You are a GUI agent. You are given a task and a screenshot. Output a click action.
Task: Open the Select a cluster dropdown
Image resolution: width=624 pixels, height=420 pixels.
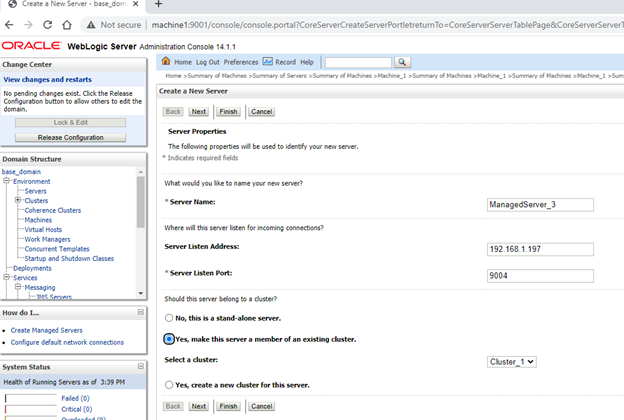point(511,362)
